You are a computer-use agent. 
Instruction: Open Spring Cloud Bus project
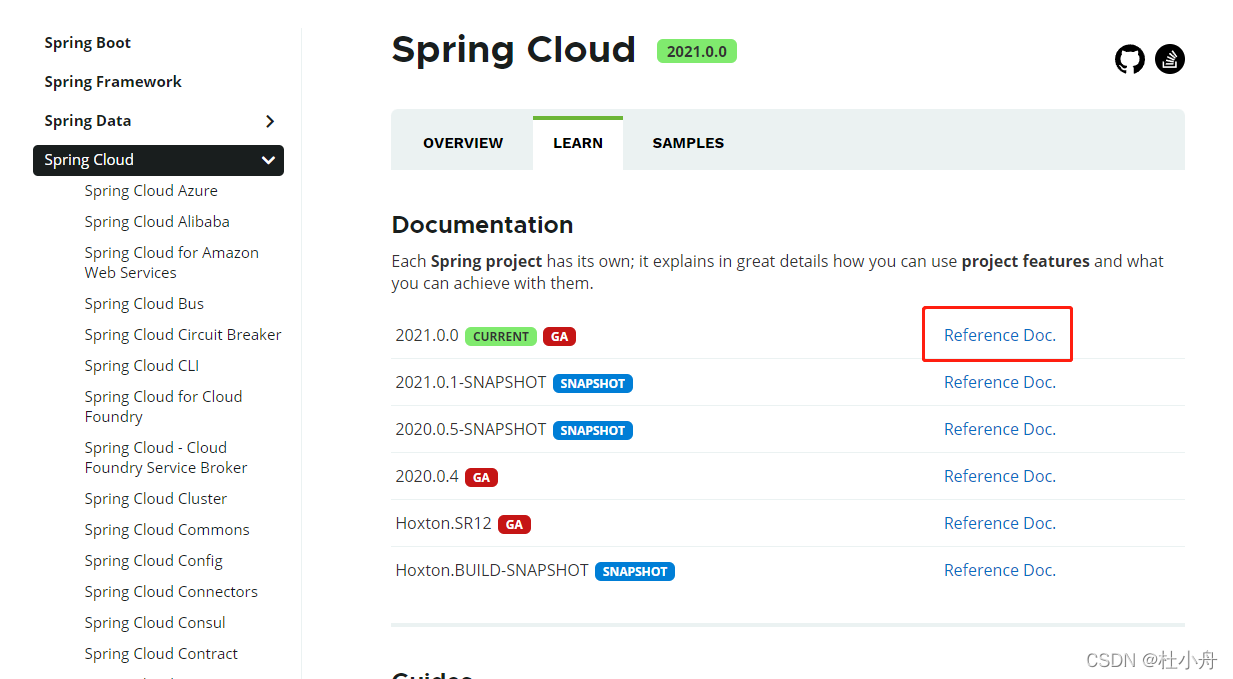point(144,304)
